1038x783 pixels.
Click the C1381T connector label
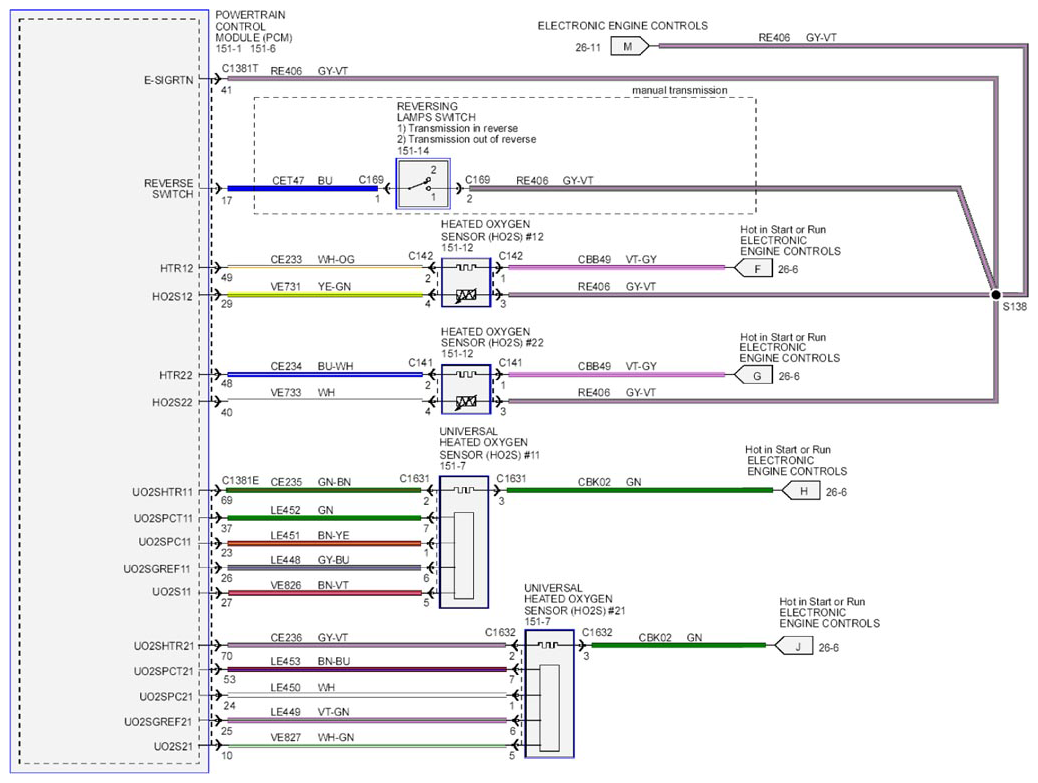[240, 68]
